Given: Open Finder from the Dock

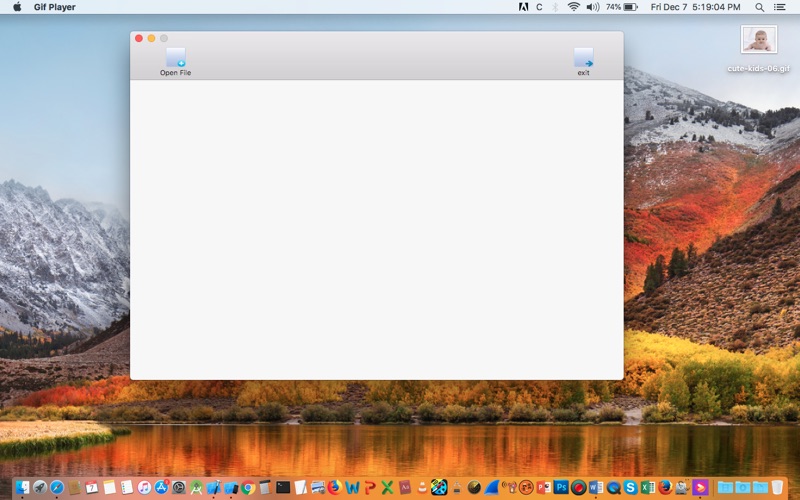Looking at the screenshot, I should (22, 487).
